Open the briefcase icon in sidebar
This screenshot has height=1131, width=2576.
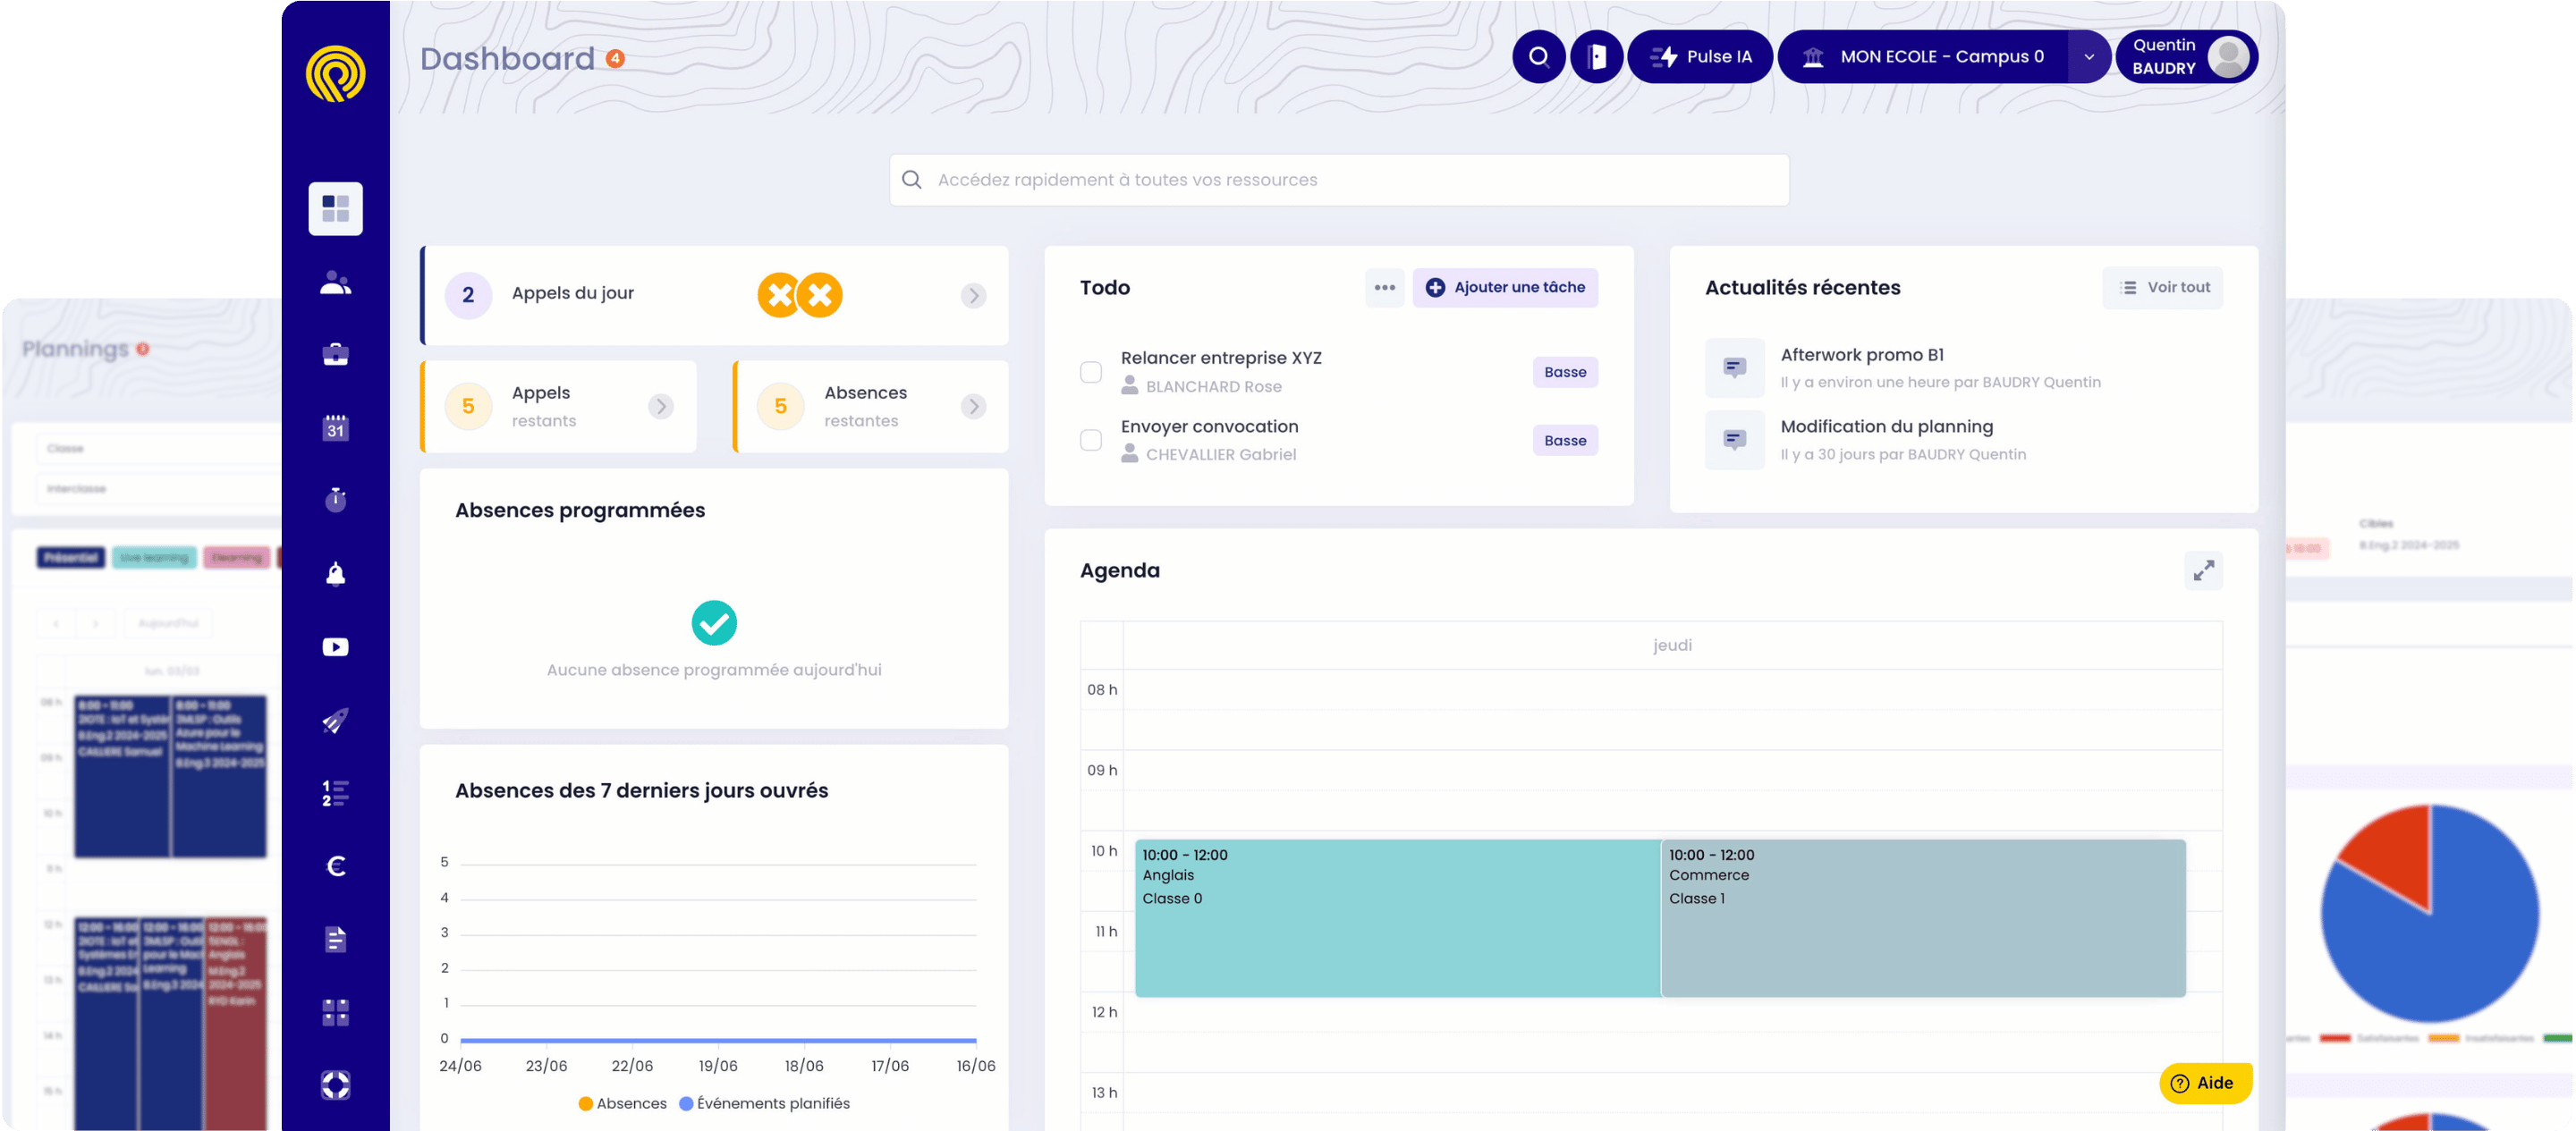[335, 355]
